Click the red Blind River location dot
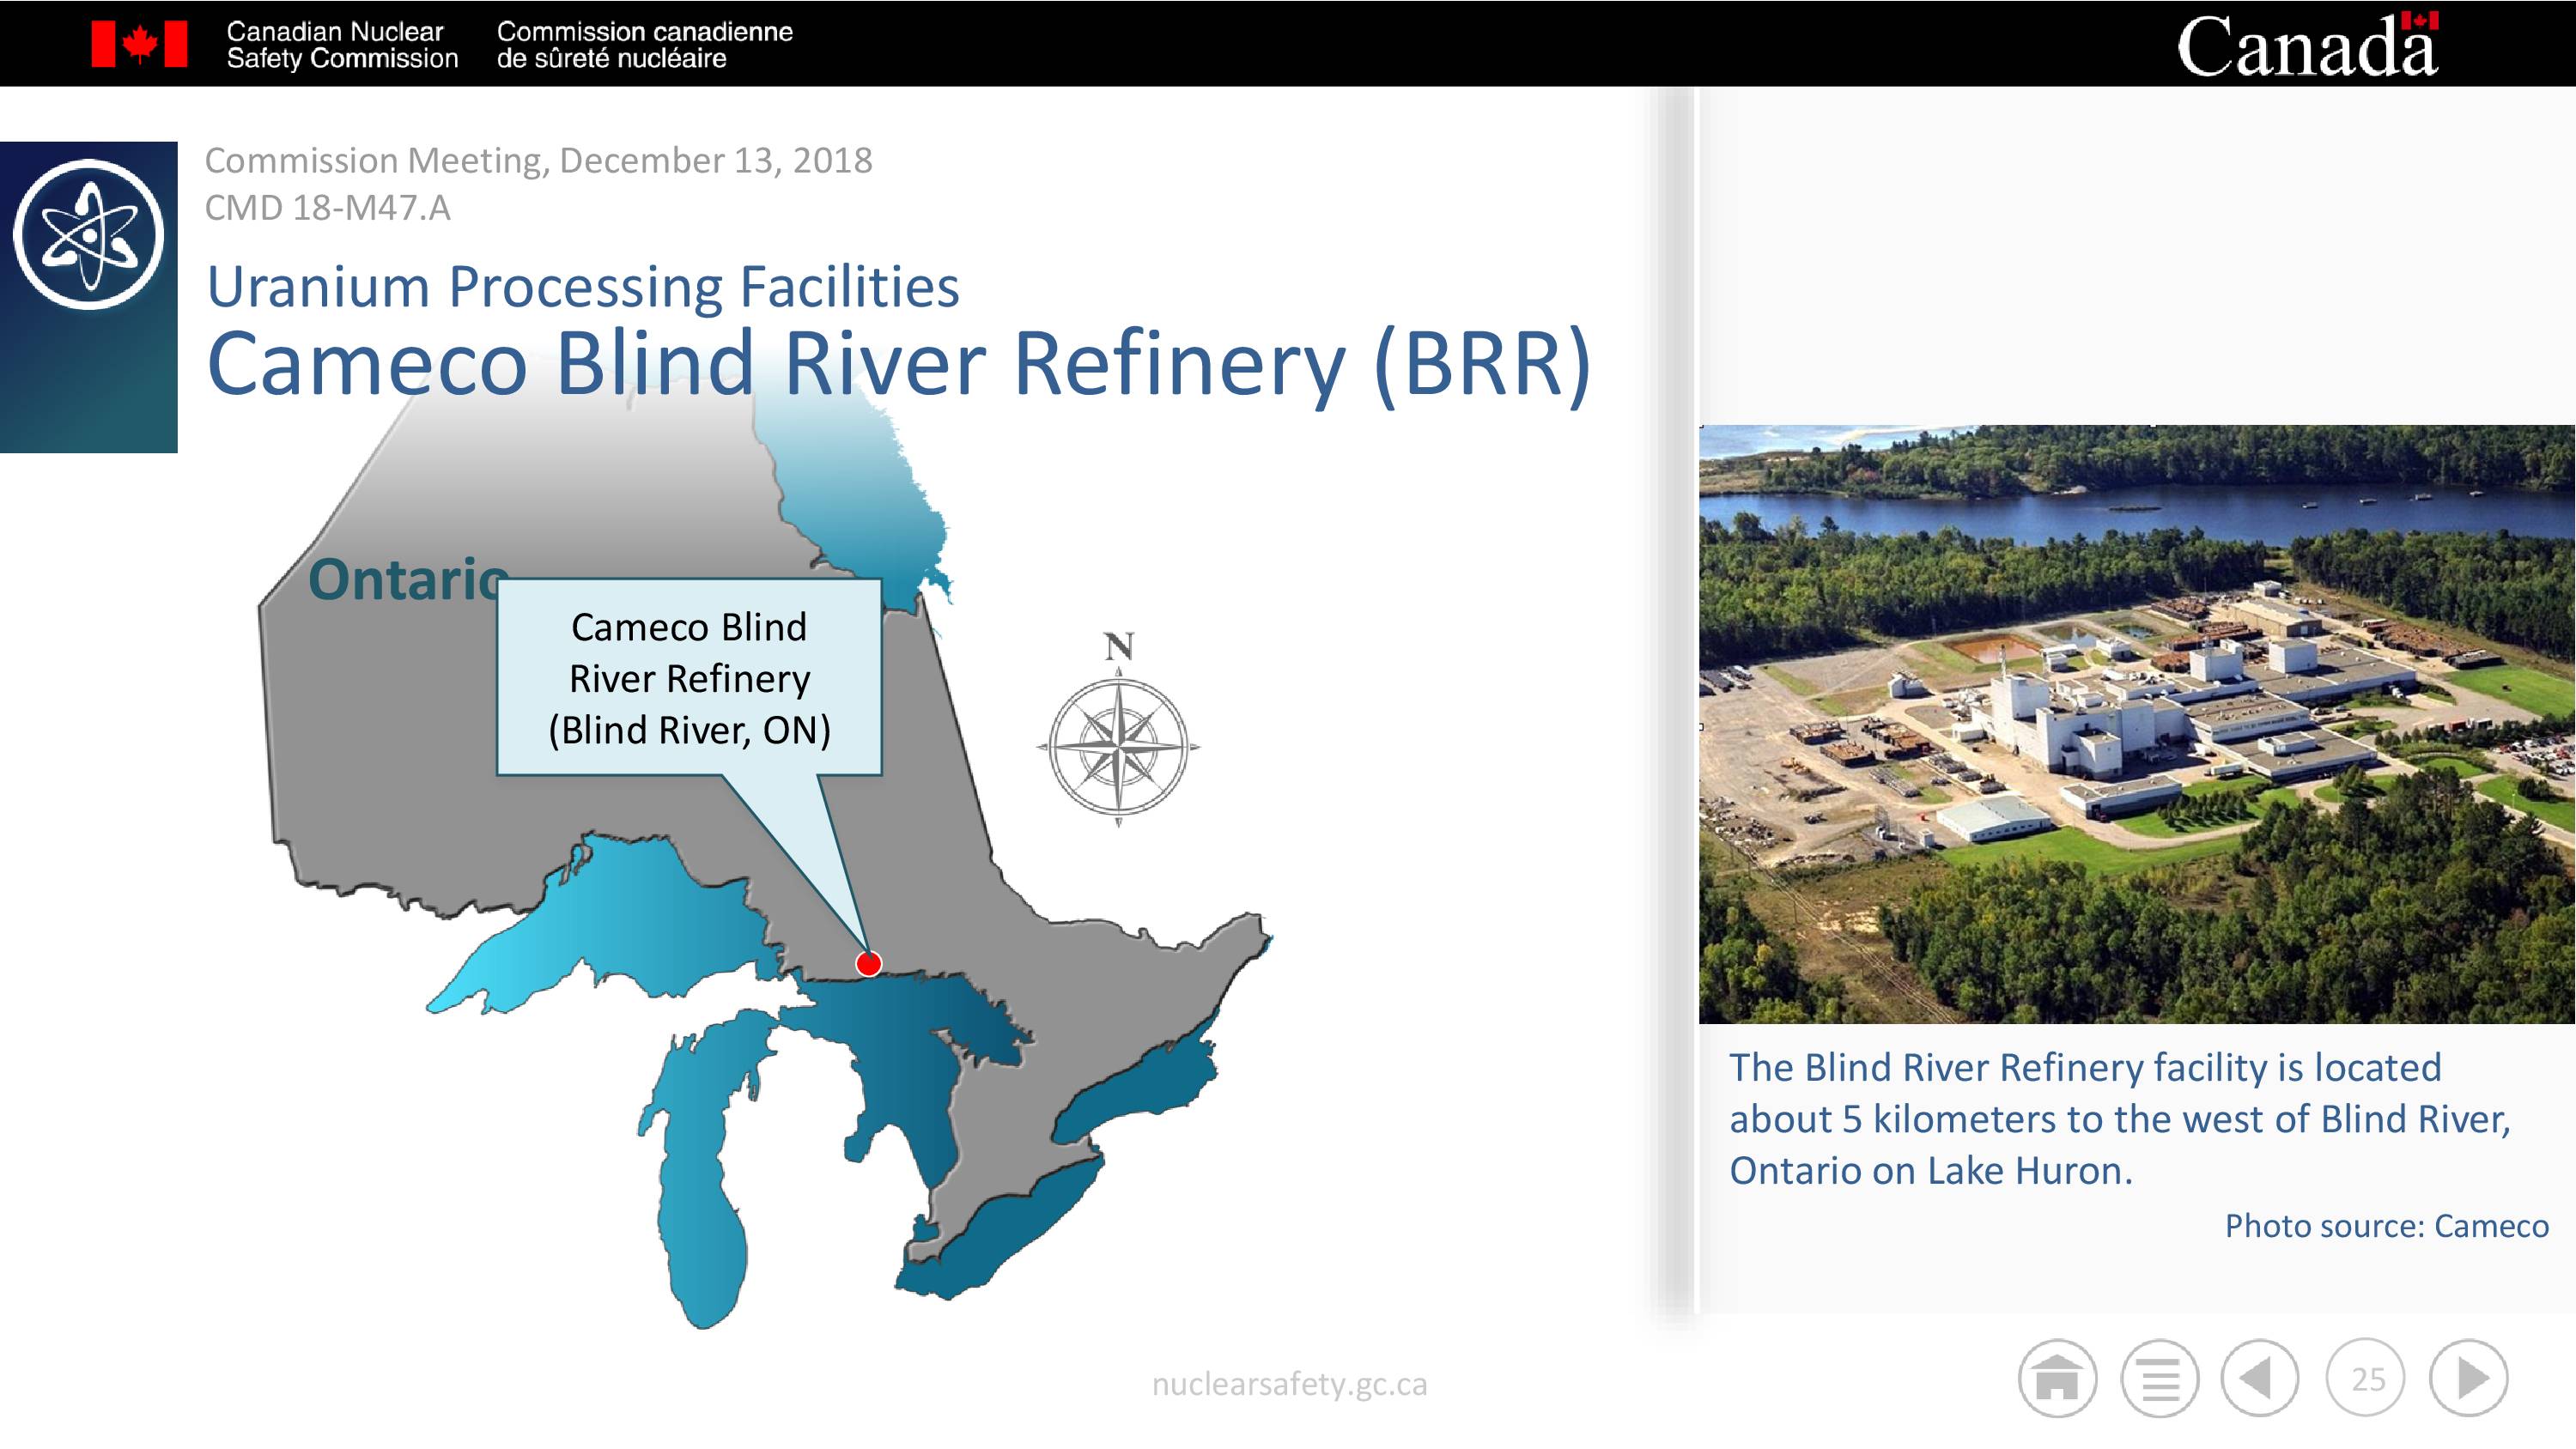 pos(868,963)
